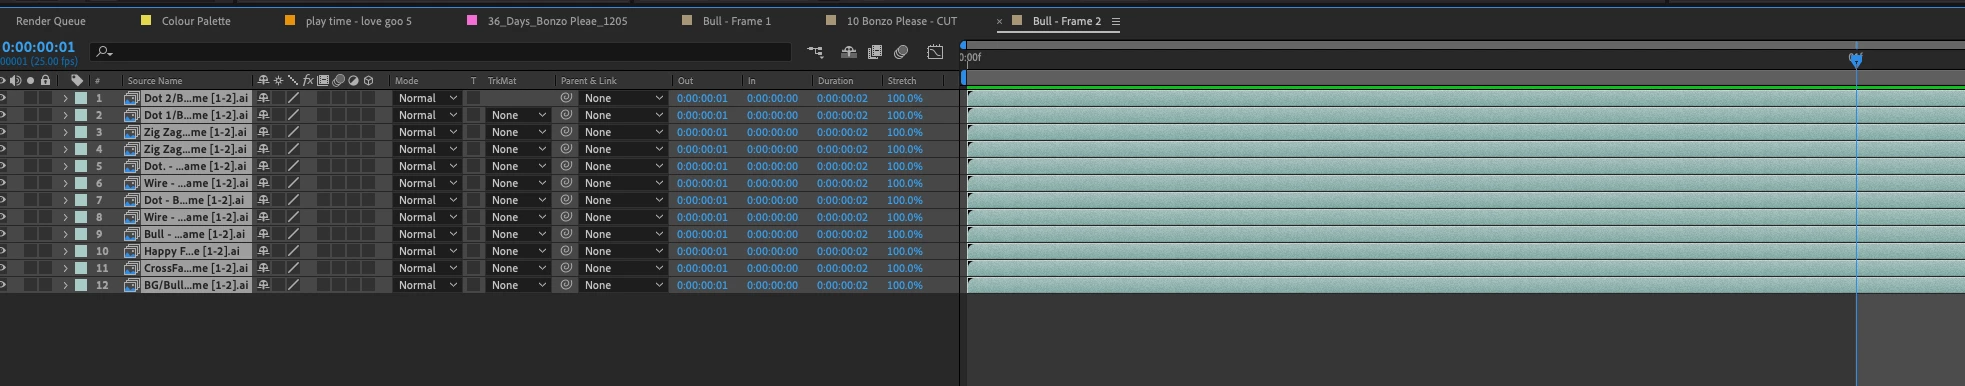Enable Frame Blending for the composition
The image size is (1965, 386).
tap(875, 52)
